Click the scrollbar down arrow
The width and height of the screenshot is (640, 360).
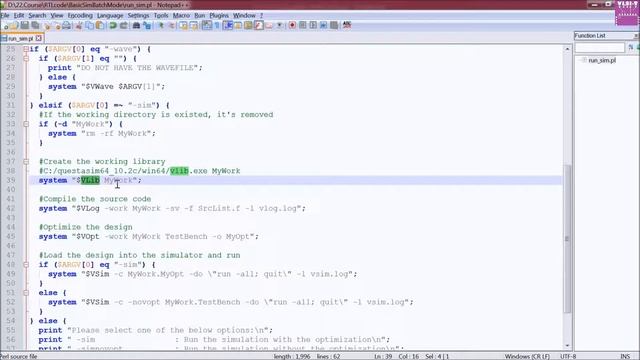[x=567, y=346]
